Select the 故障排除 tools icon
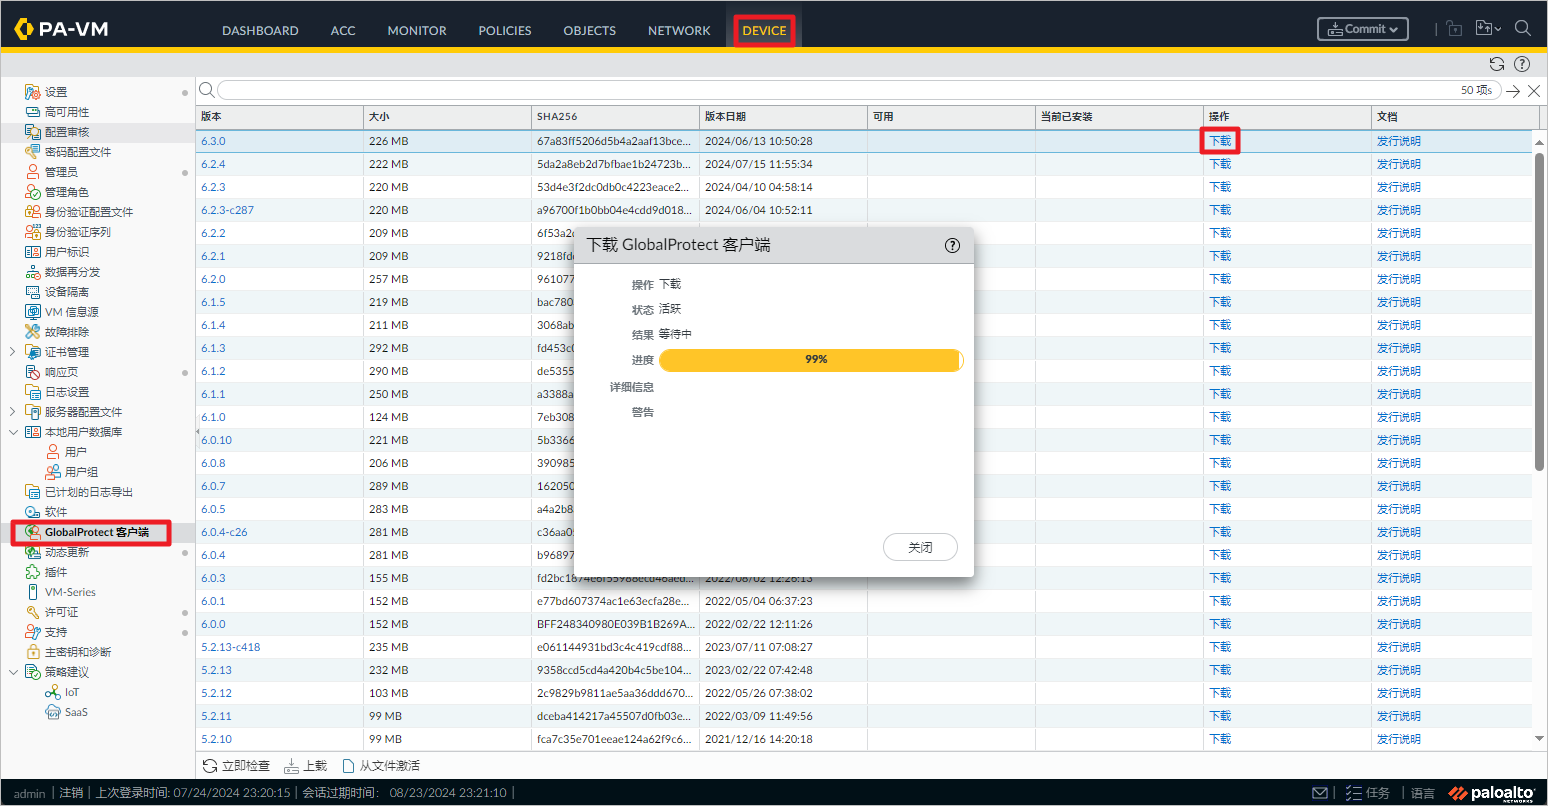Screen dimensions: 1548x806 coord(33,332)
